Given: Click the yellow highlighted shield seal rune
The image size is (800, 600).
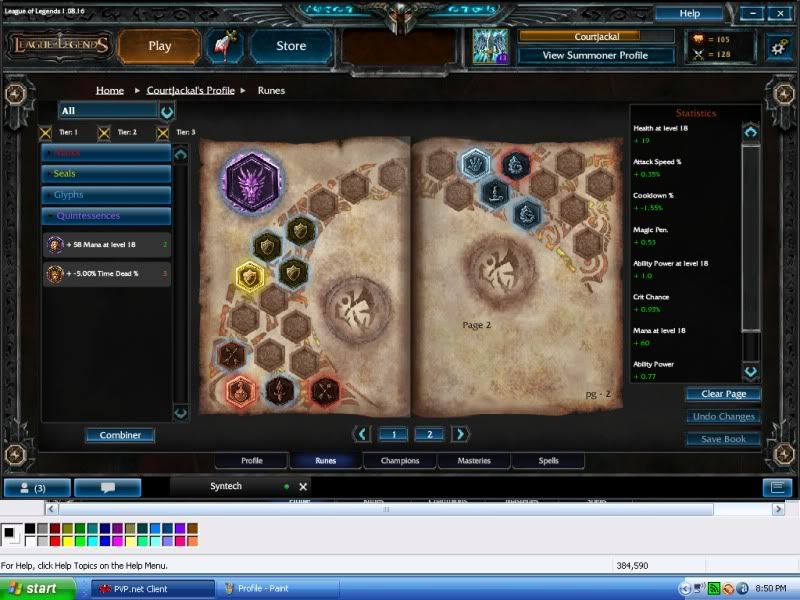Looking at the screenshot, I should click(248, 277).
